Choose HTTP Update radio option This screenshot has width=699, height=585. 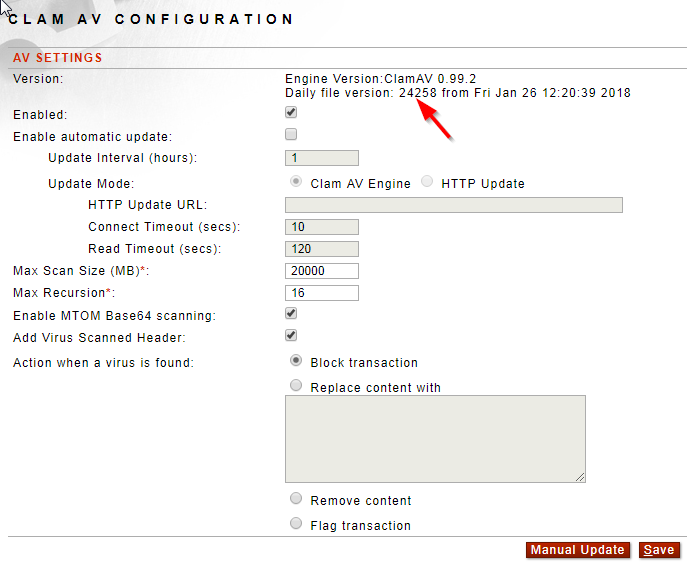(x=427, y=181)
